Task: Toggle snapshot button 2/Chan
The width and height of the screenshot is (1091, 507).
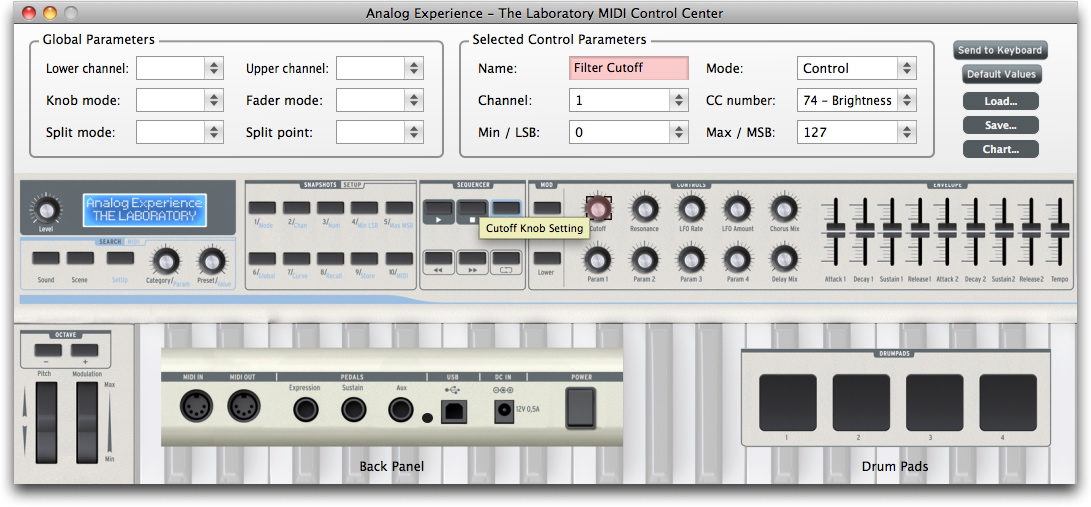Action: (x=296, y=208)
